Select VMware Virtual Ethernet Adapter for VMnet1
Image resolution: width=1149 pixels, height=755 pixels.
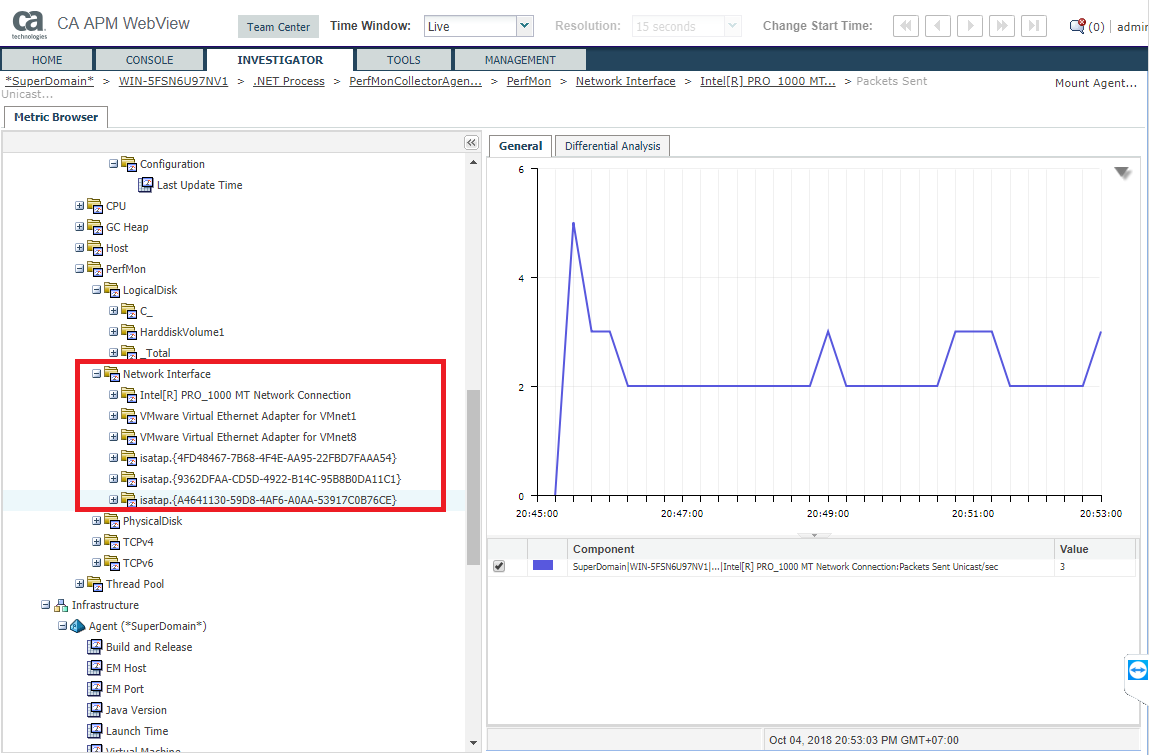[x=248, y=416]
